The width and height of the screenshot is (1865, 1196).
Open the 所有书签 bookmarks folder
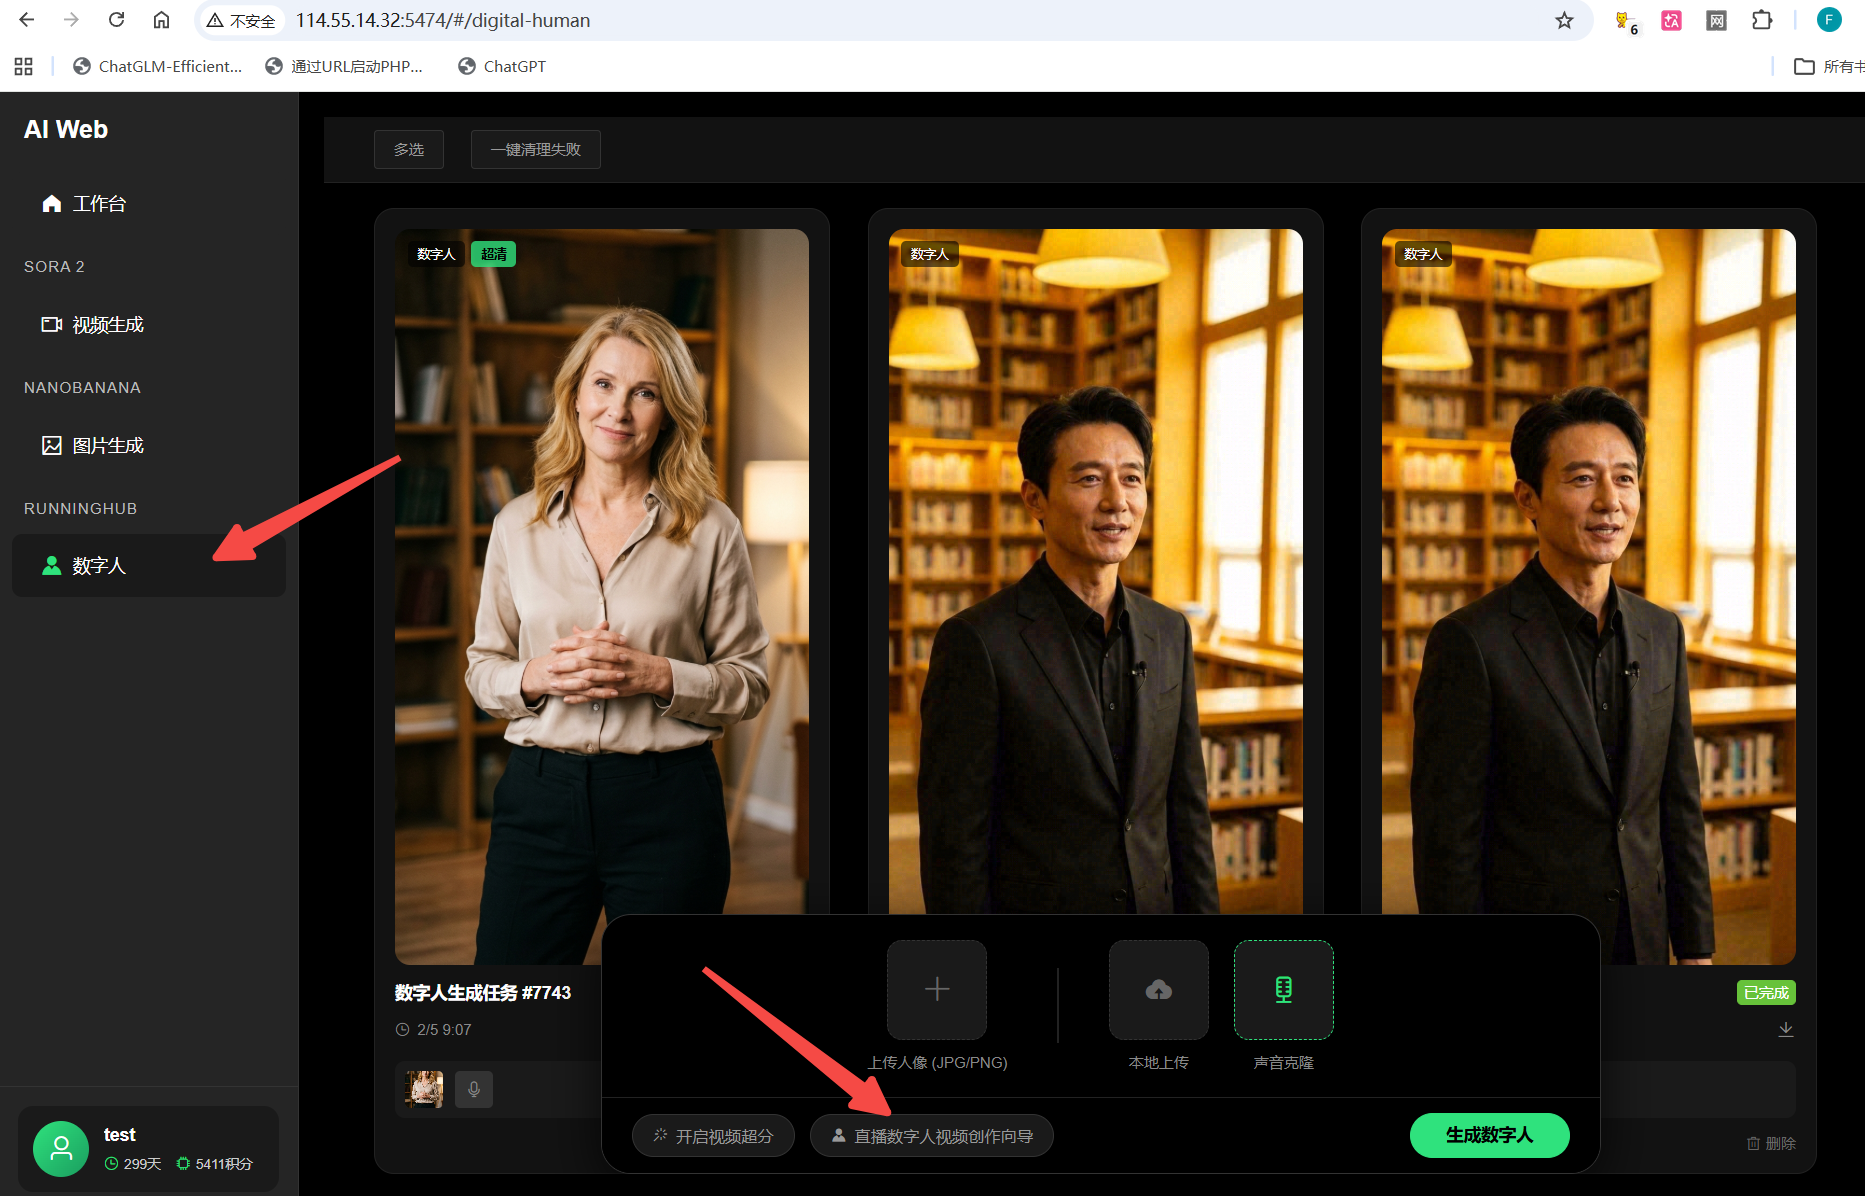point(1828,67)
